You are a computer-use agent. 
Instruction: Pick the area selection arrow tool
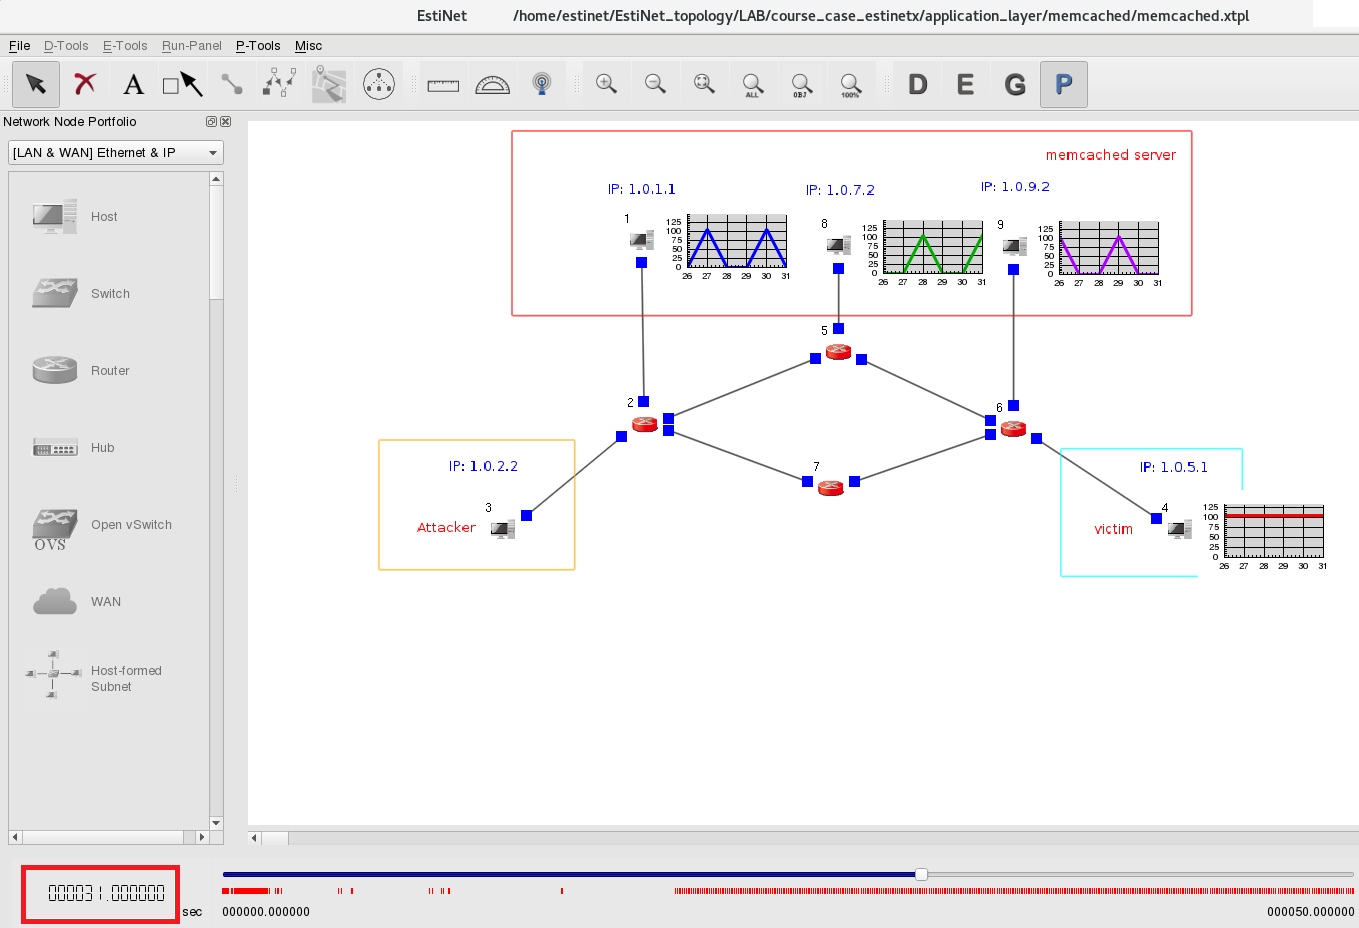[182, 84]
